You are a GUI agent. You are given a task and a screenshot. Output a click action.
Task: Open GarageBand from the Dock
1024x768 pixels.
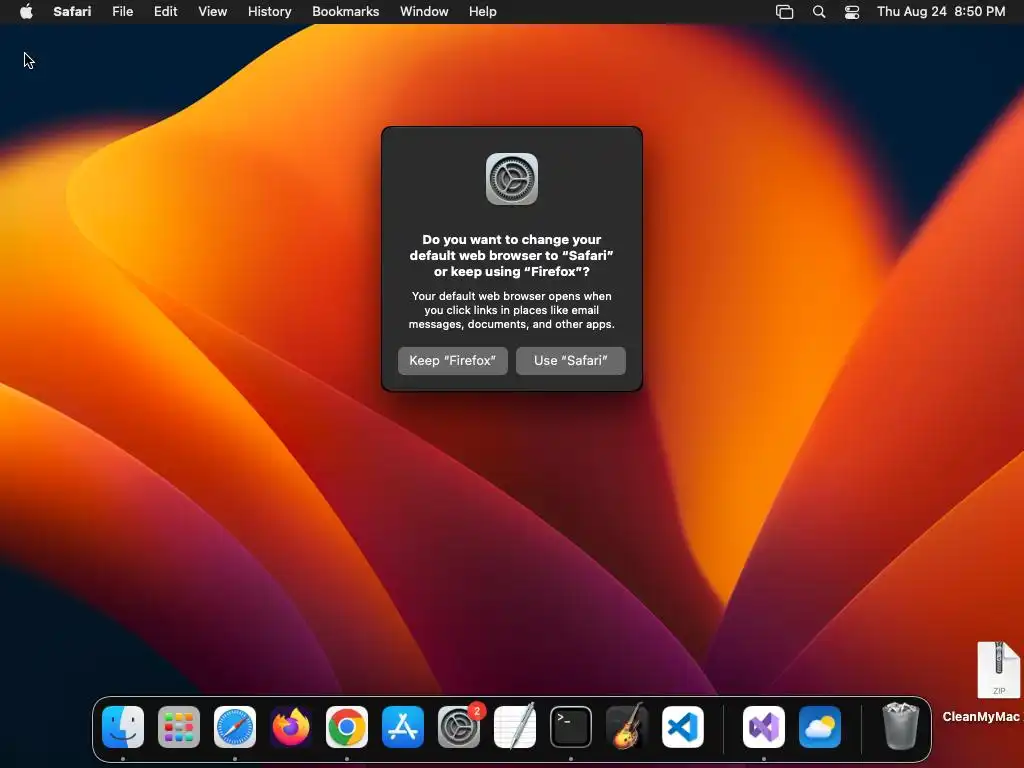[627, 727]
